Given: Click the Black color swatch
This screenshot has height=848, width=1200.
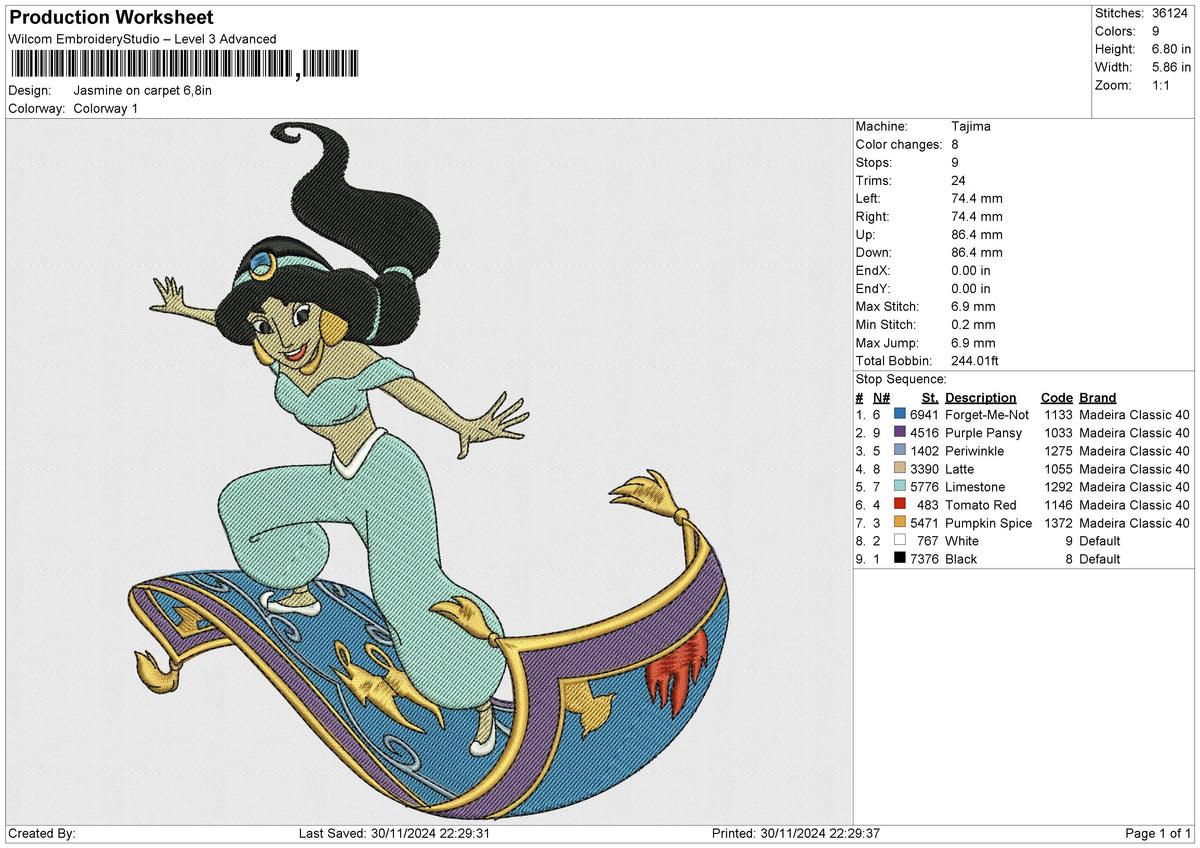Looking at the screenshot, I should click(x=899, y=558).
